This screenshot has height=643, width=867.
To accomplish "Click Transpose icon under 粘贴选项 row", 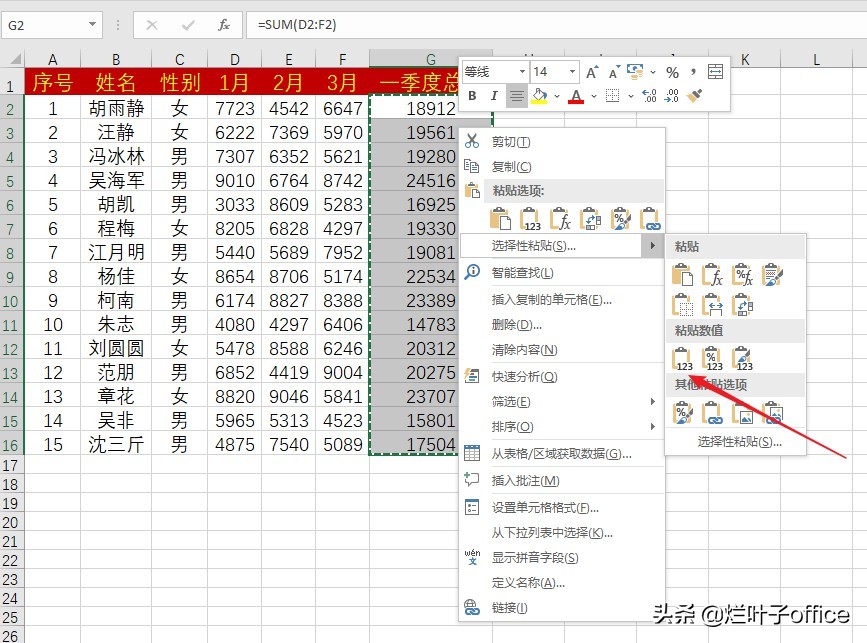I will tap(590, 218).
